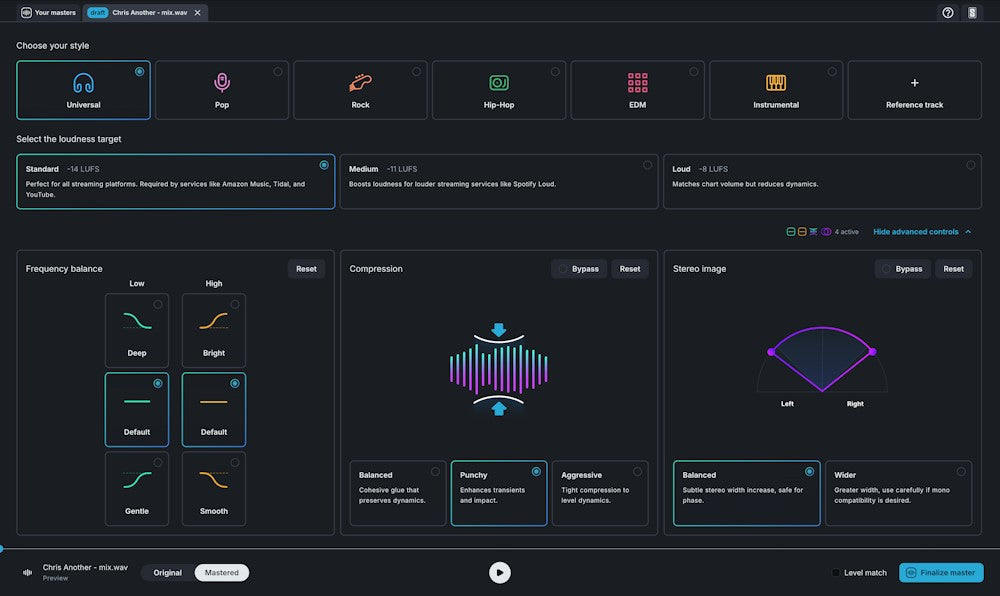Click the Default flat high line icon
Viewport: 1000px width, 596px height.
pos(214,402)
